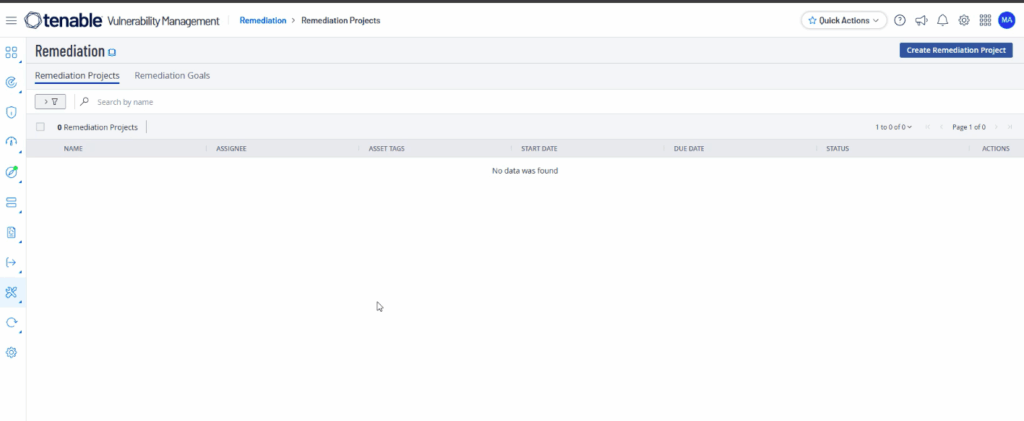This screenshot has width=1024, height=421.
Task: Open the gauge meter sidebar icon
Action: click(x=11, y=142)
